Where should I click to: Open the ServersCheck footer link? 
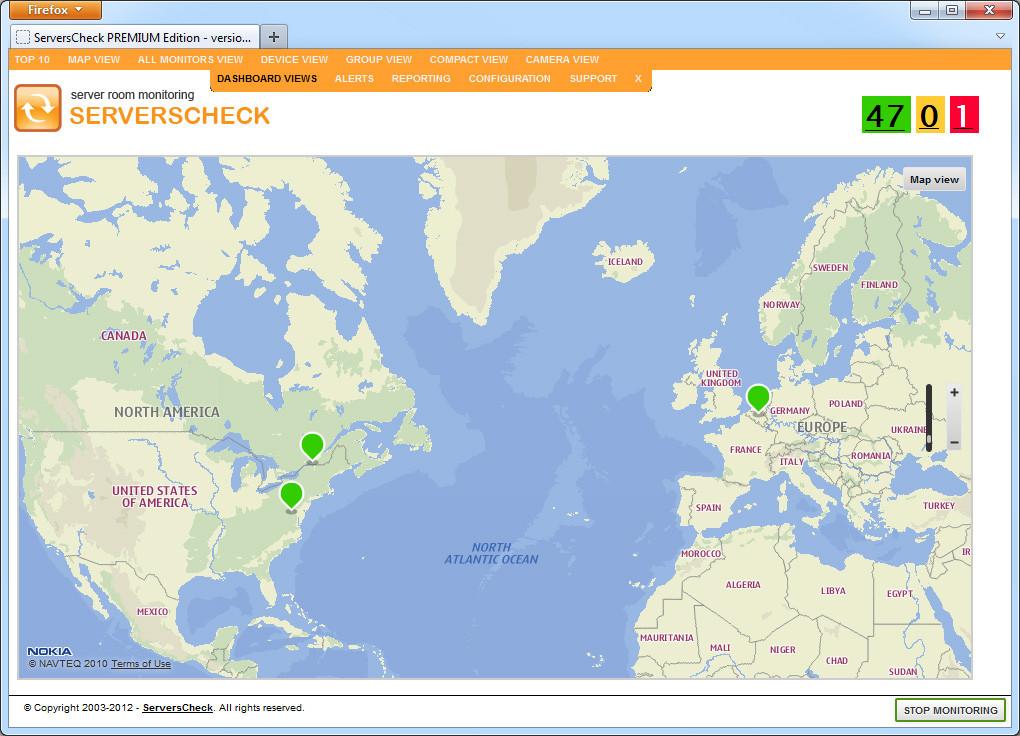pyautogui.click(x=178, y=708)
